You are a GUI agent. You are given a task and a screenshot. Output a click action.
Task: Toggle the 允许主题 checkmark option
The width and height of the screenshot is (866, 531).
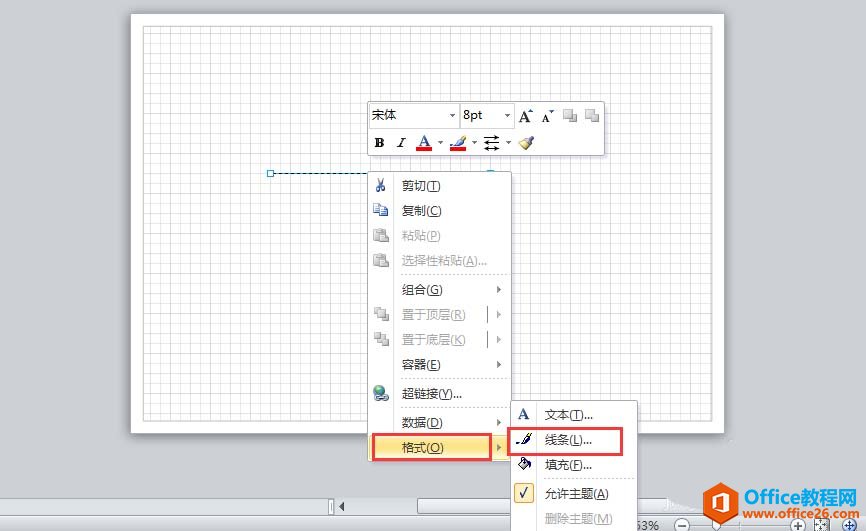point(567,493)
